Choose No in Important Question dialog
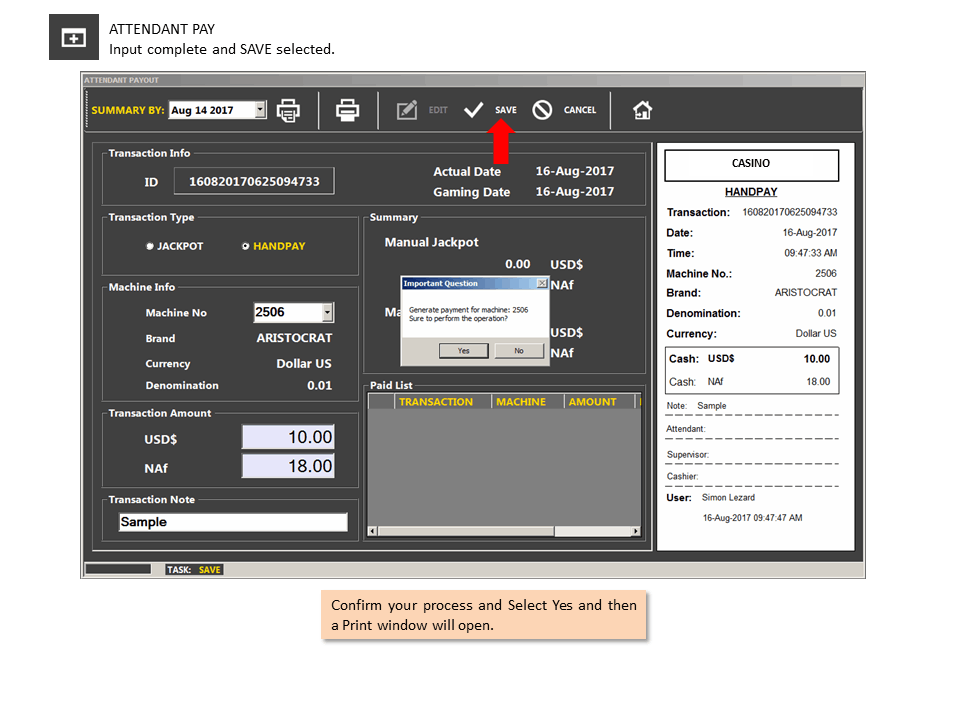Image resolution: width=960 pixels, height=720 pixels. [x=519, y=351]
